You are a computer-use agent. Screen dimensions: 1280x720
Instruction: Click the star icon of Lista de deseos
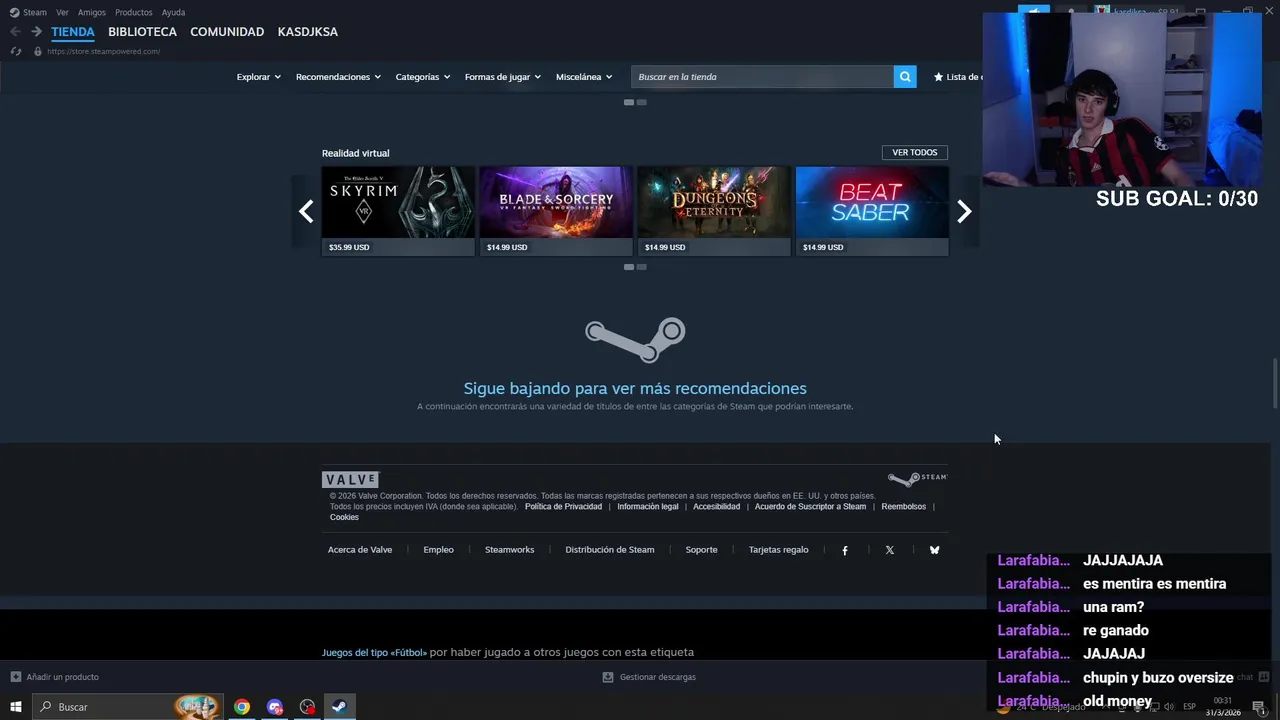tap(938, 77)
